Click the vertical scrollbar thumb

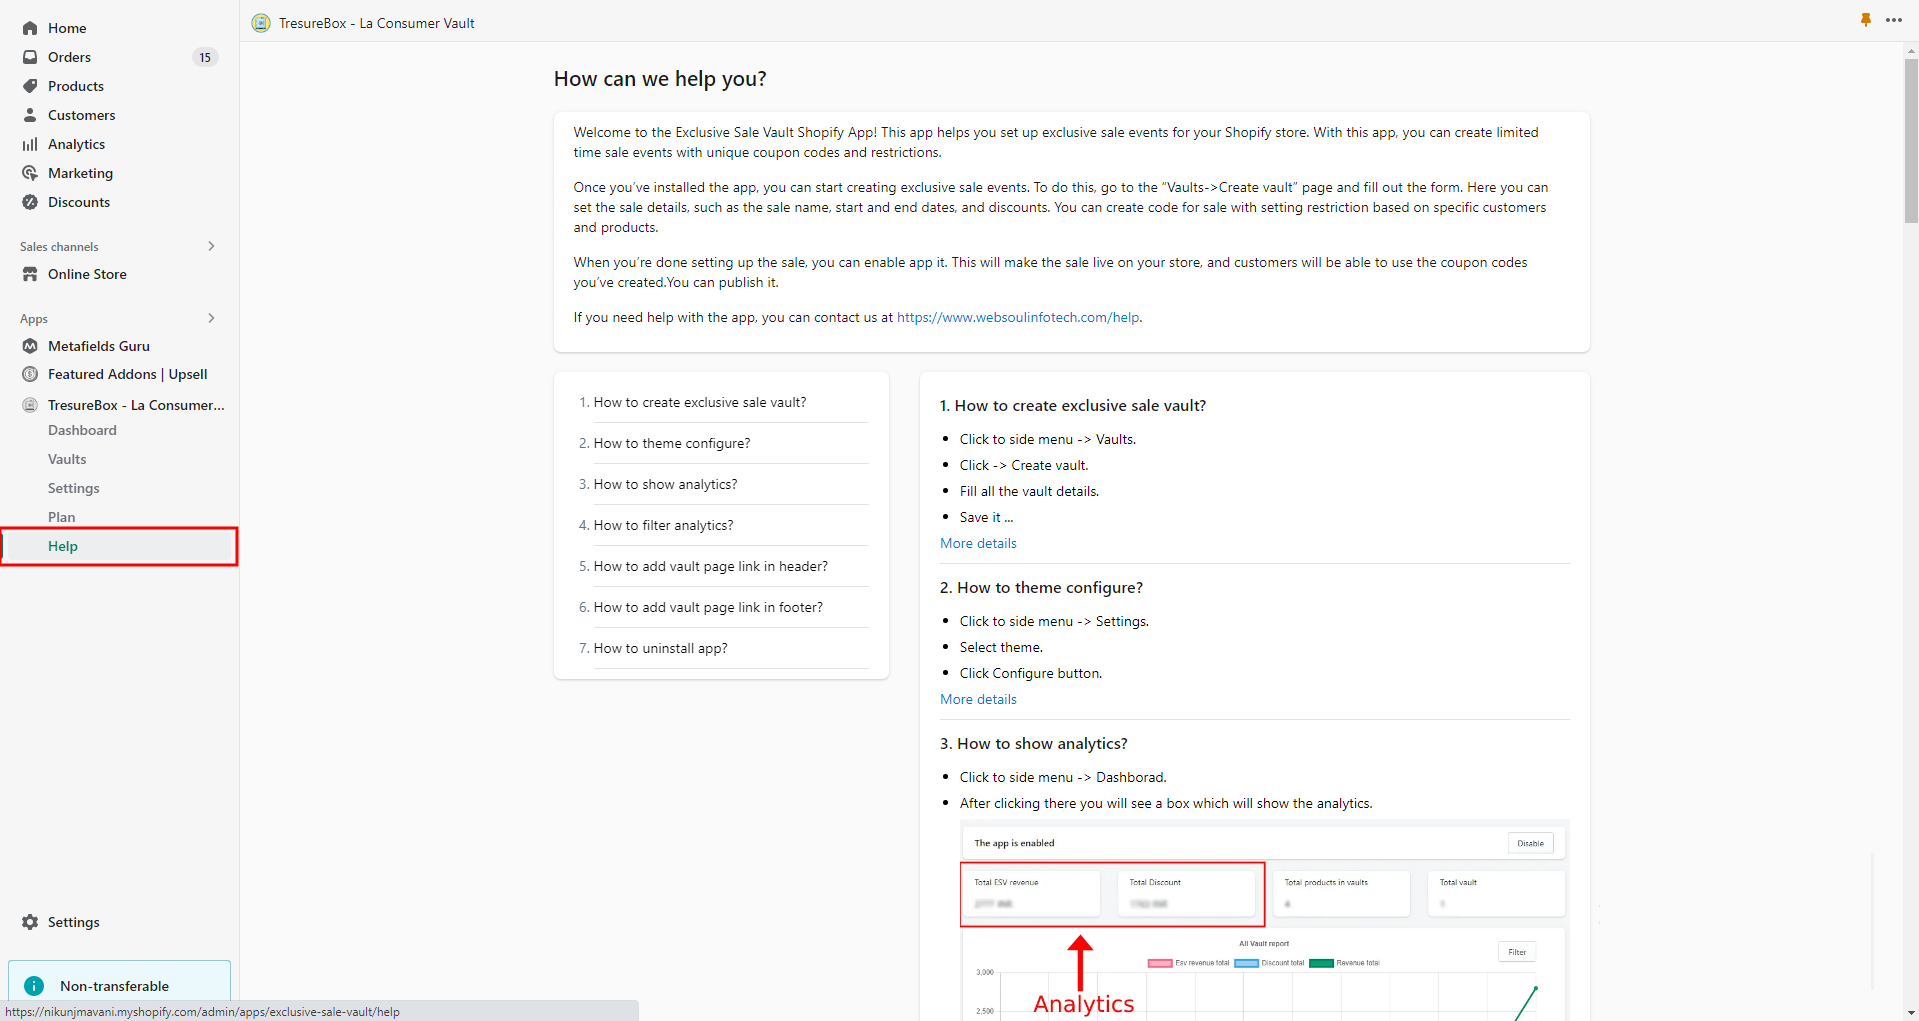pyautogui.click(x=1911, y=140)
